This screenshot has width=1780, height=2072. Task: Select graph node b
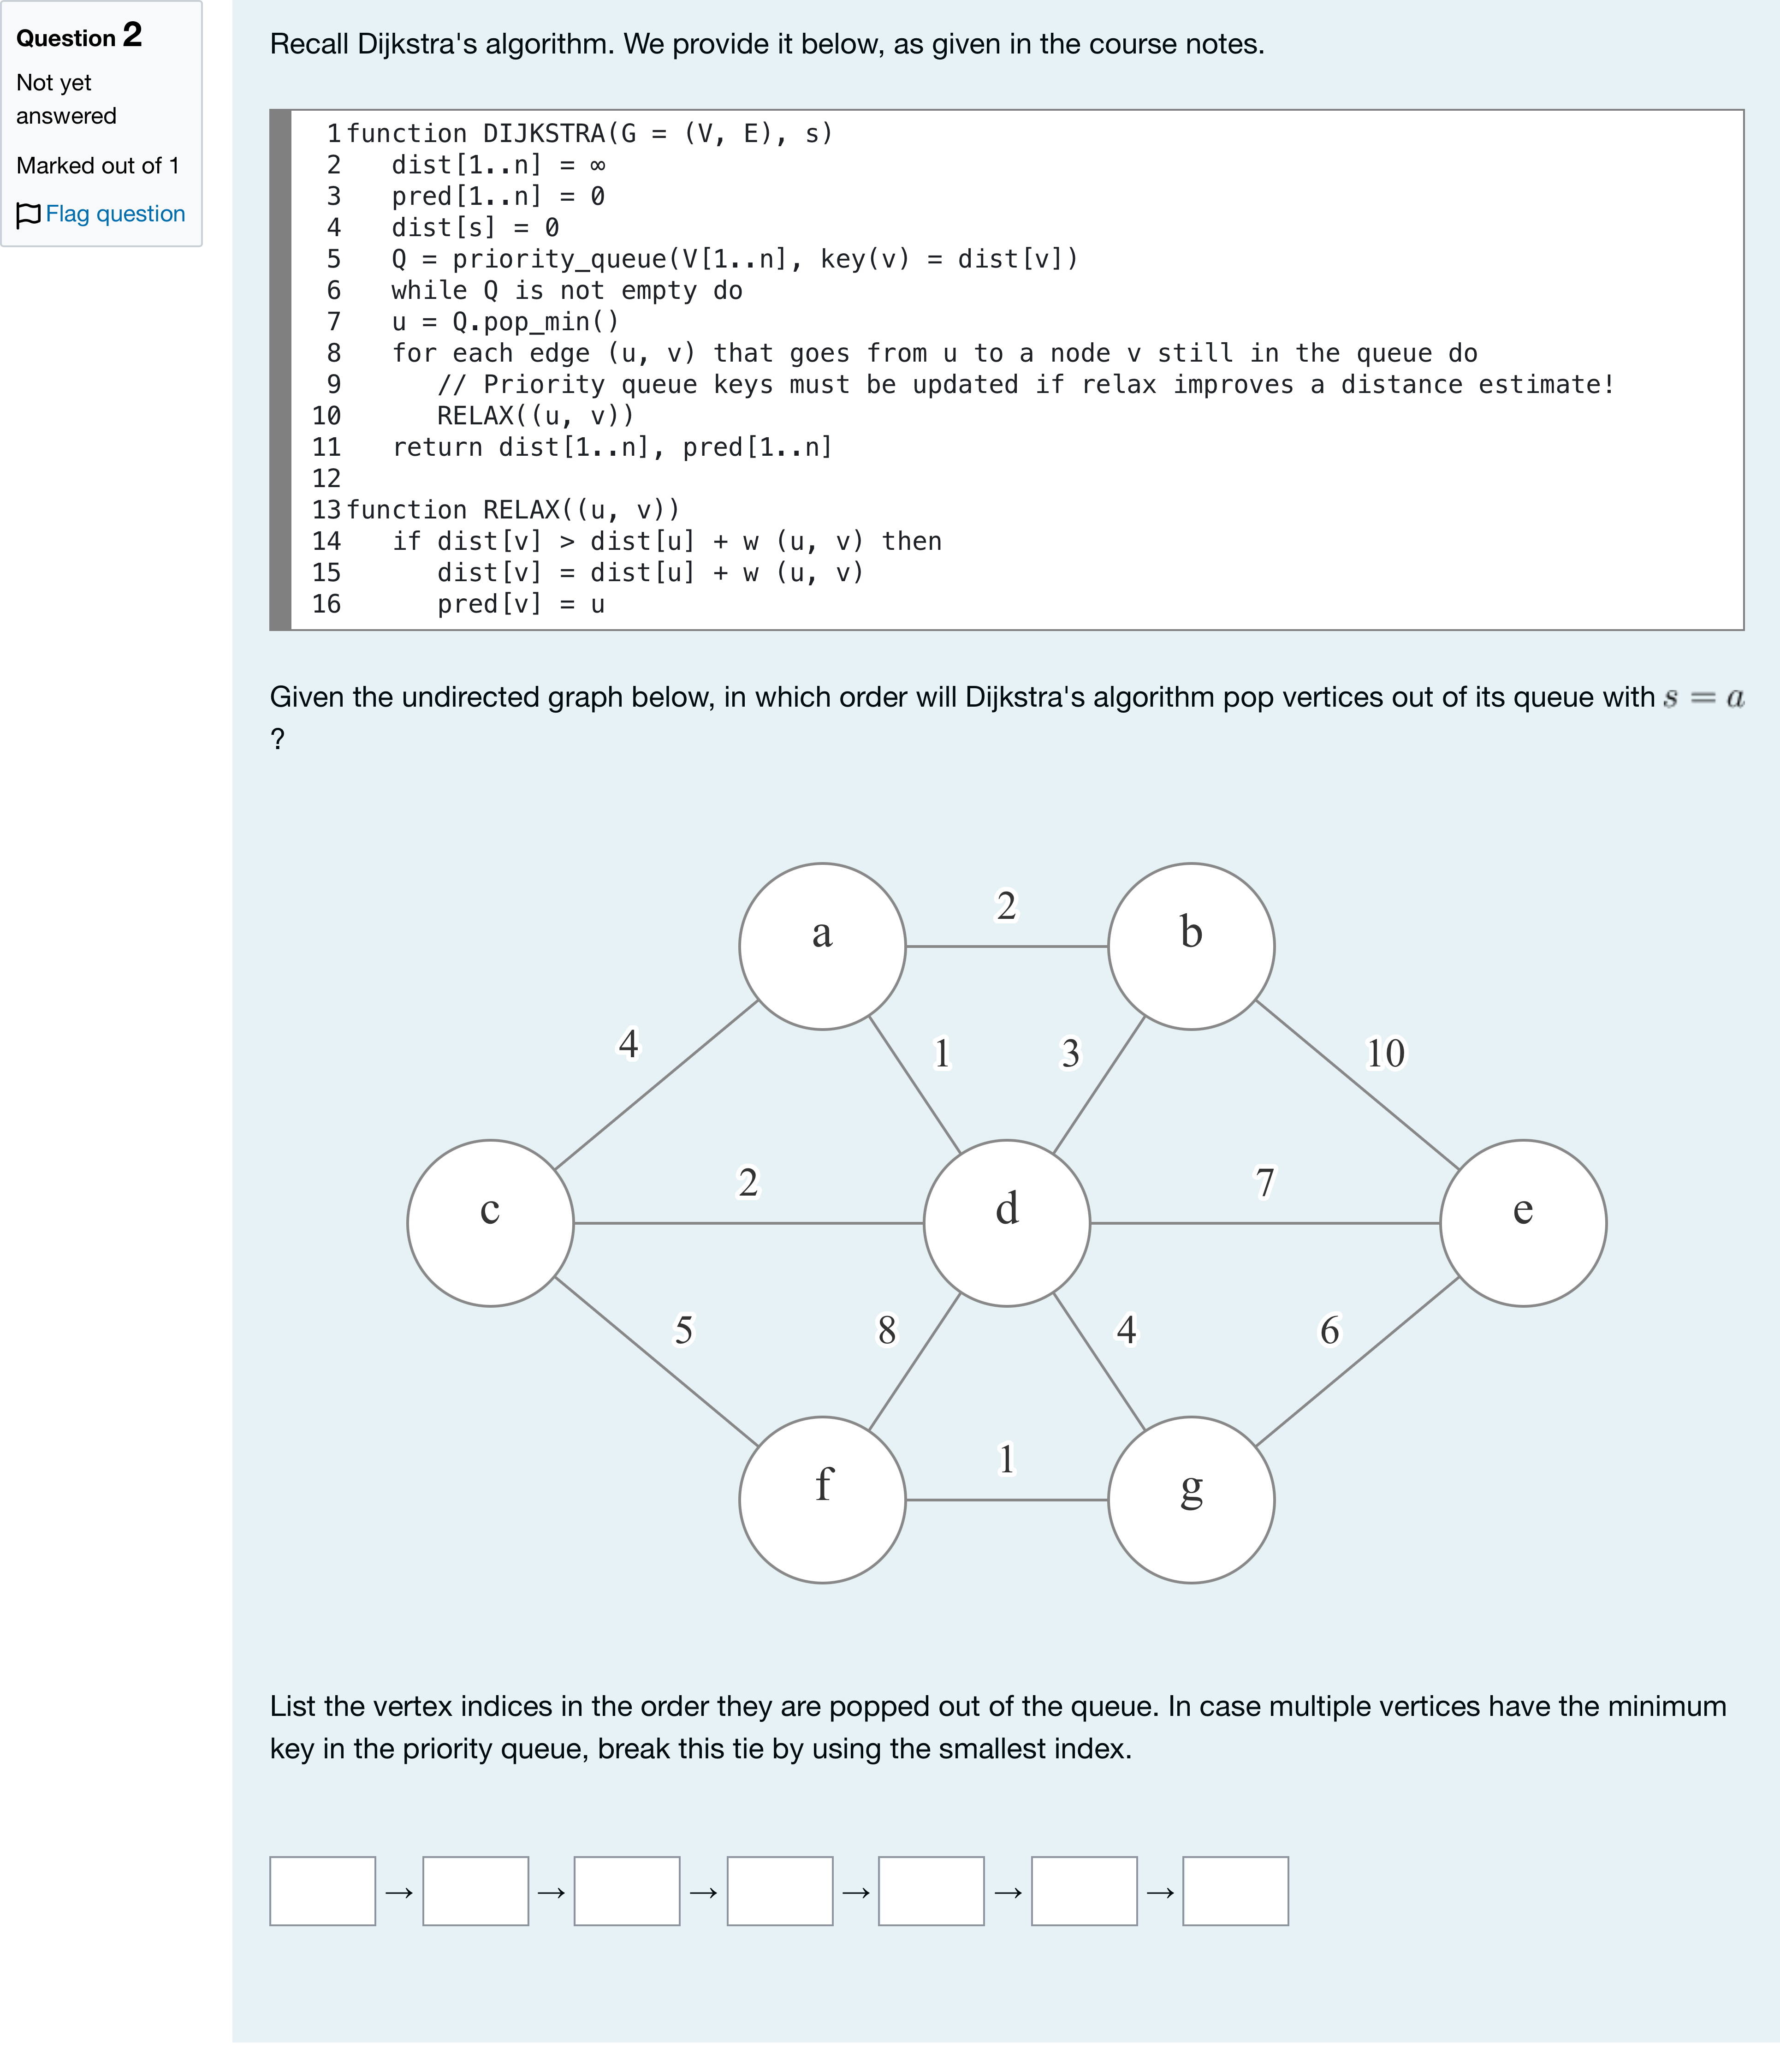tap(1191, 946)
